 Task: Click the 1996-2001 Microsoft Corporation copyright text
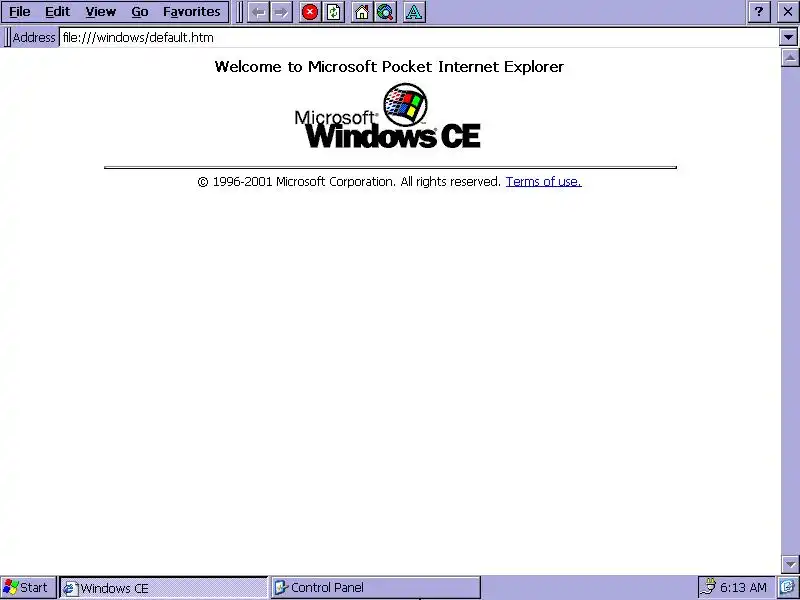(349, 182)
